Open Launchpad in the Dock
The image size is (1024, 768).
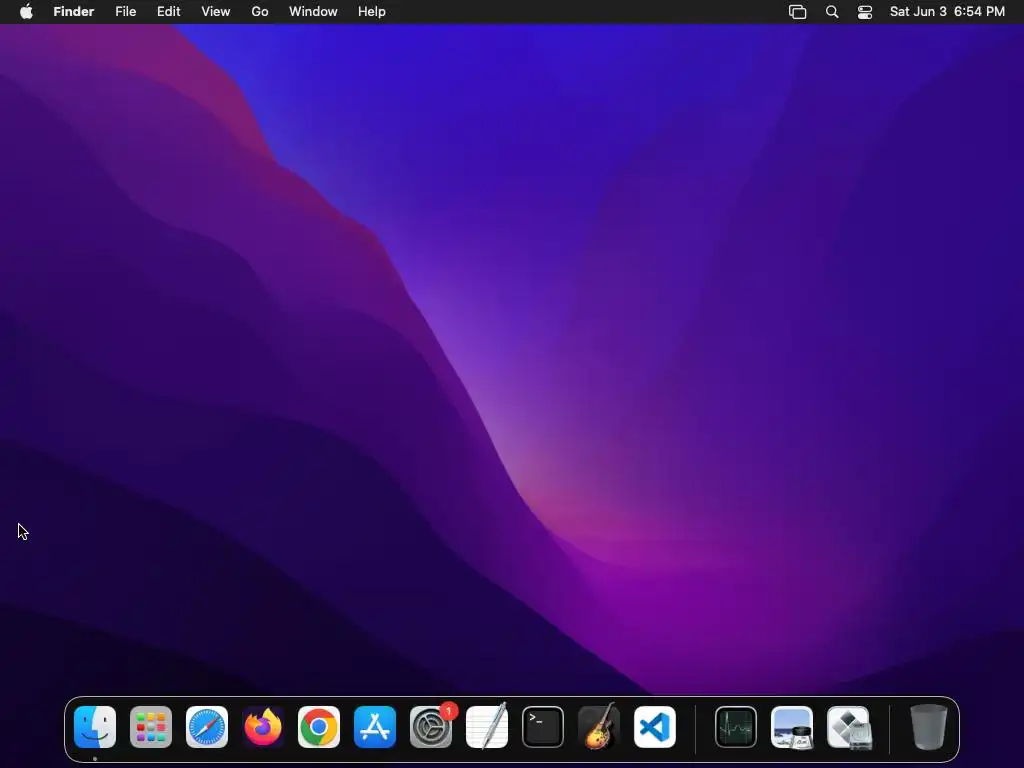coord(151,727)
